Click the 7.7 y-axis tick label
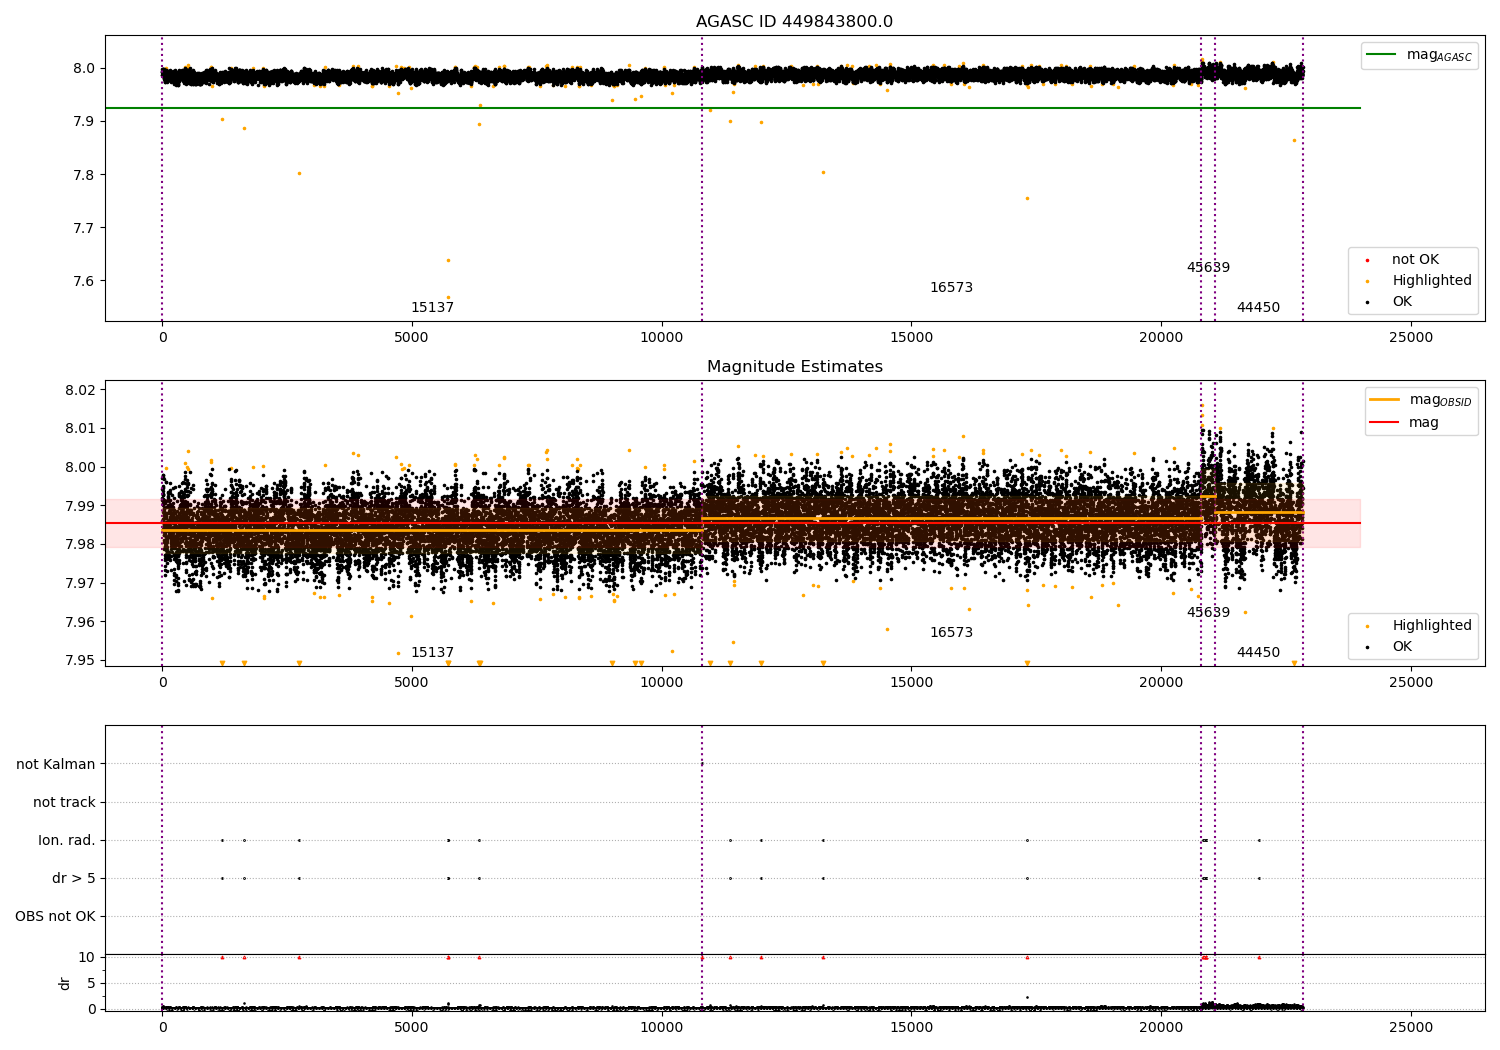This screenshot has width=1500, height=1050. (x=83, y=228)
